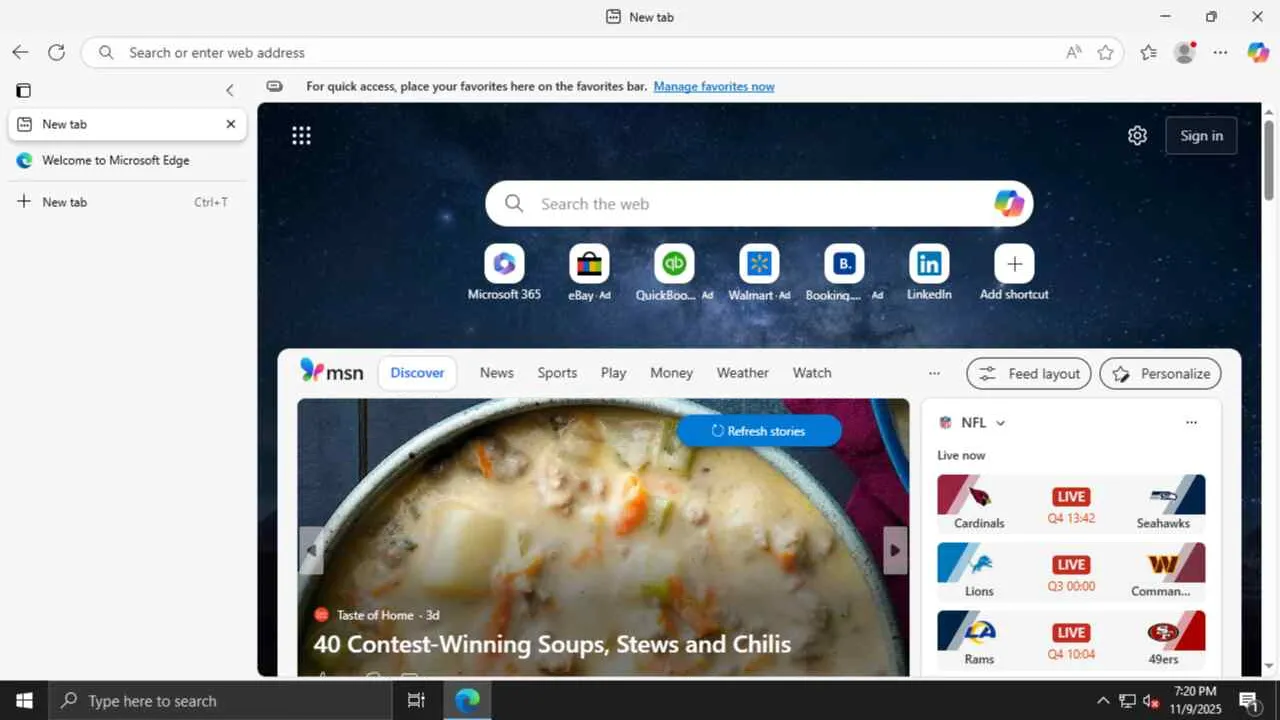This screenshot has height=720, width=1280.
Task: Go back using the browser back arrow
Action: click(x=20, y=52)
